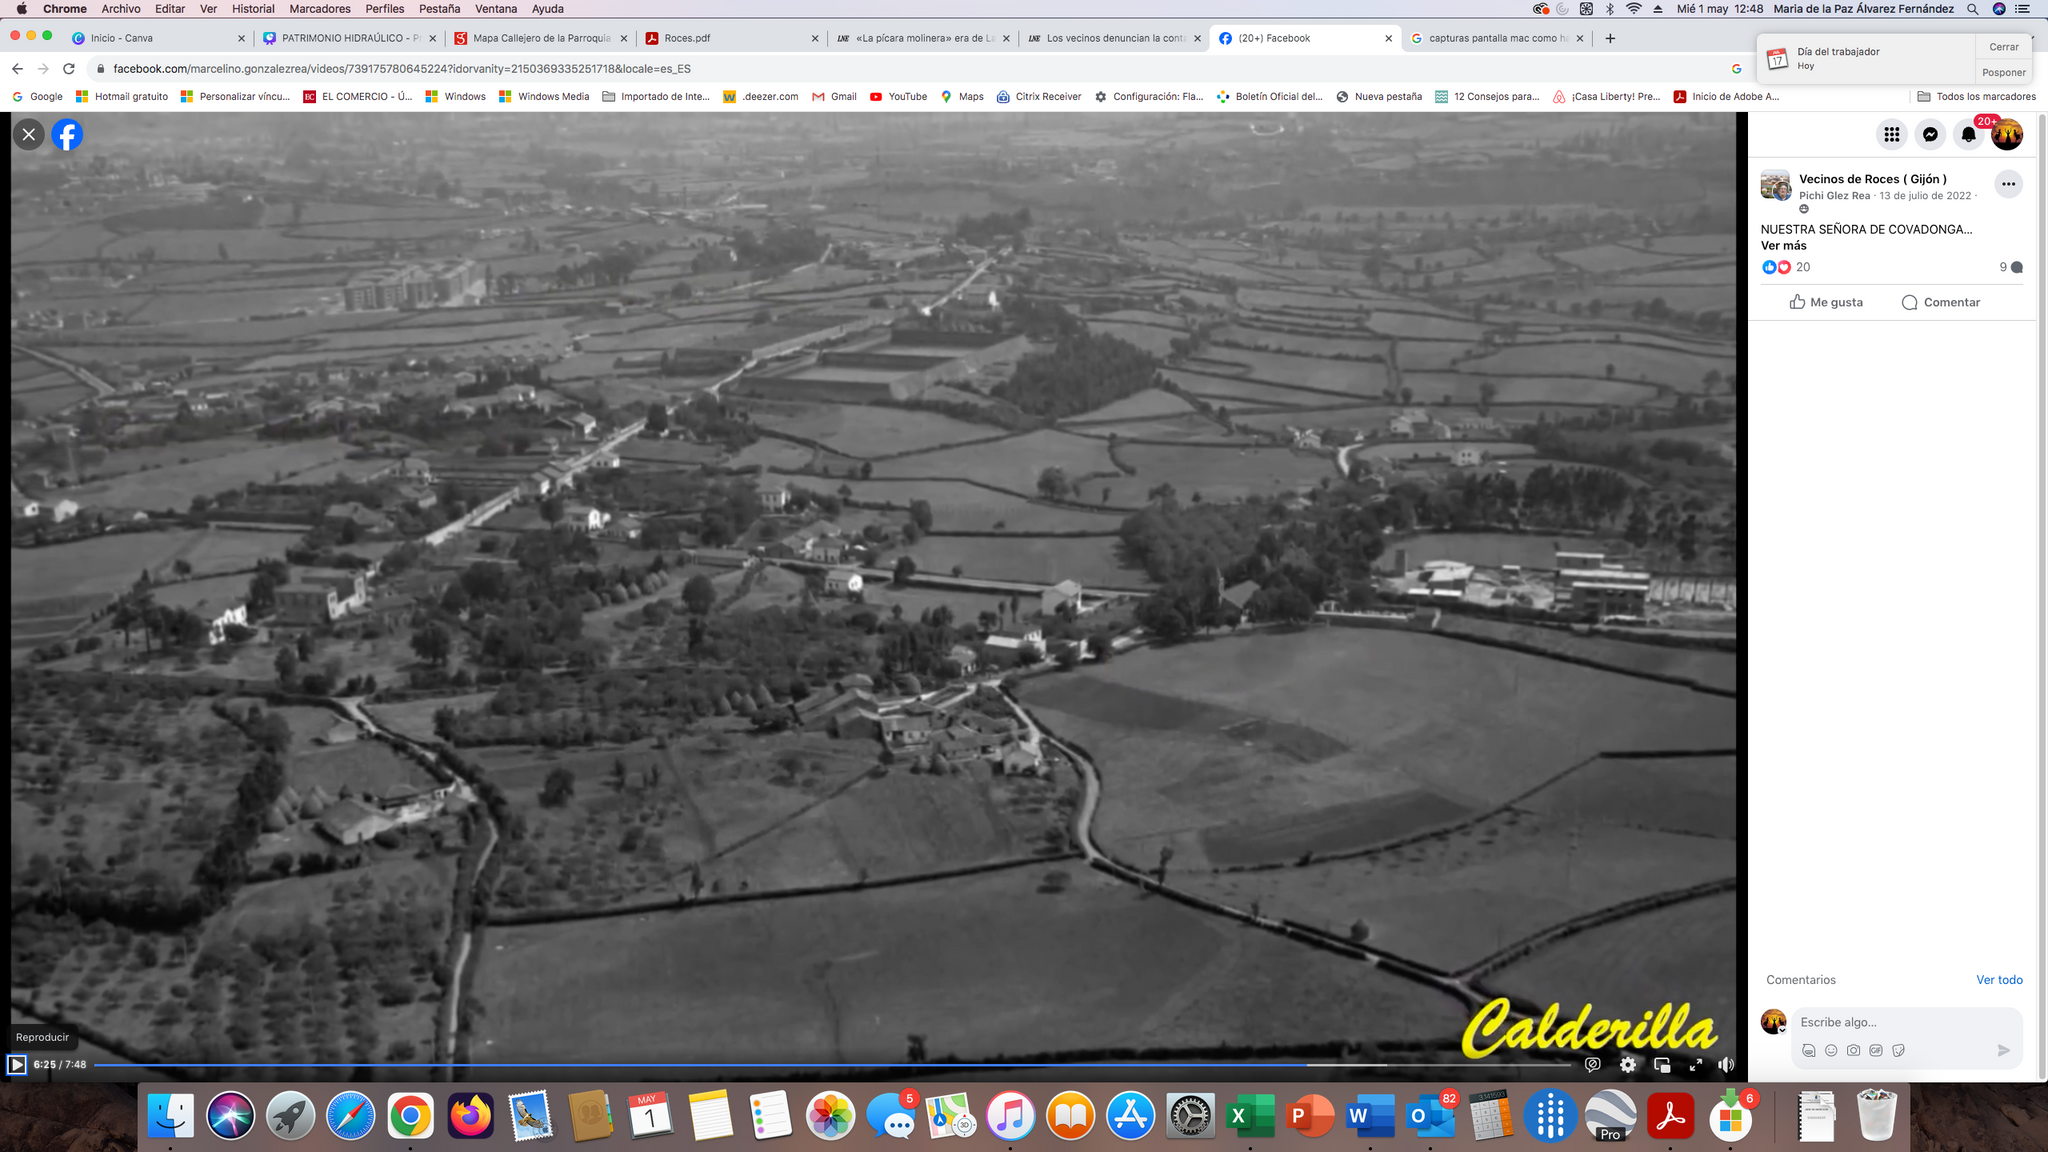Screen dimensions: 2048x1152
Task: Open account profile picture menu
Action: [2007, 135]
